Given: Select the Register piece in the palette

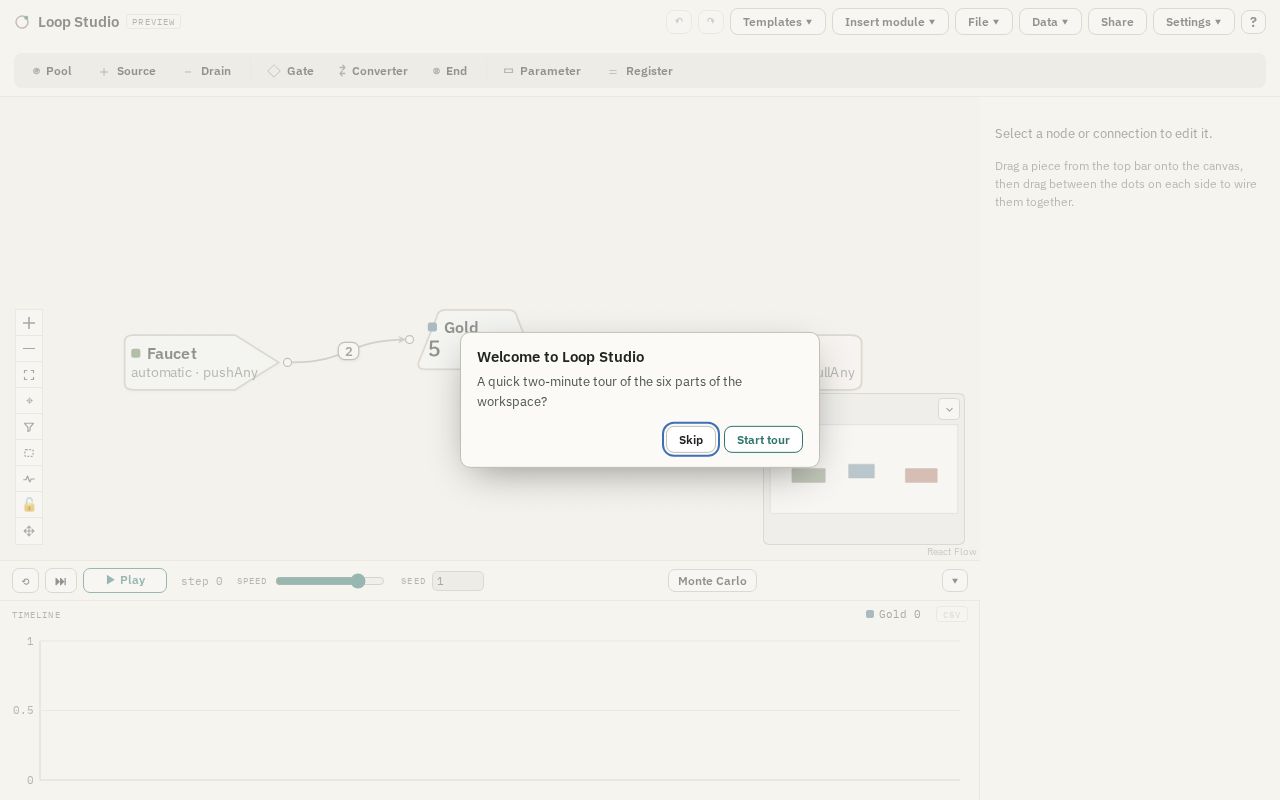Looking at the screenshot, I should pyautogui.click(x=641, y=71).
